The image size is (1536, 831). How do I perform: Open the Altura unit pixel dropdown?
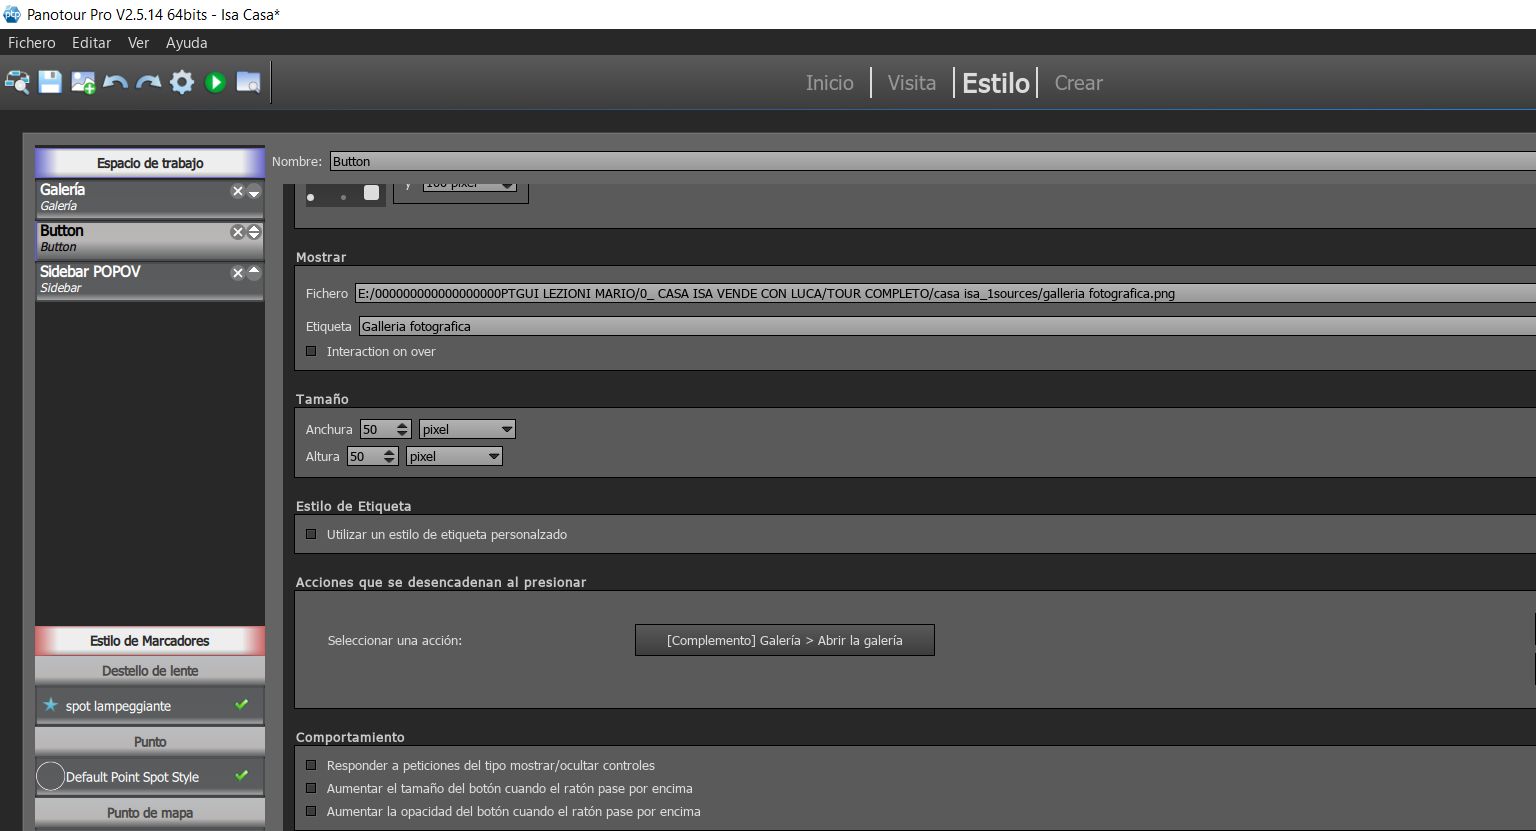[453, 456]
